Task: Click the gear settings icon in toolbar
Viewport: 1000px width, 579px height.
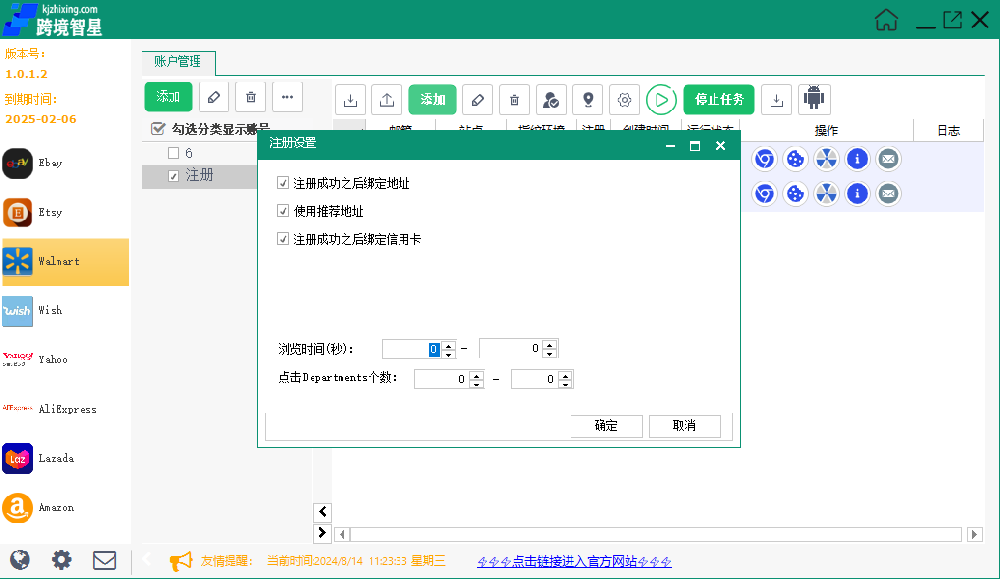Action: point(624,99)
